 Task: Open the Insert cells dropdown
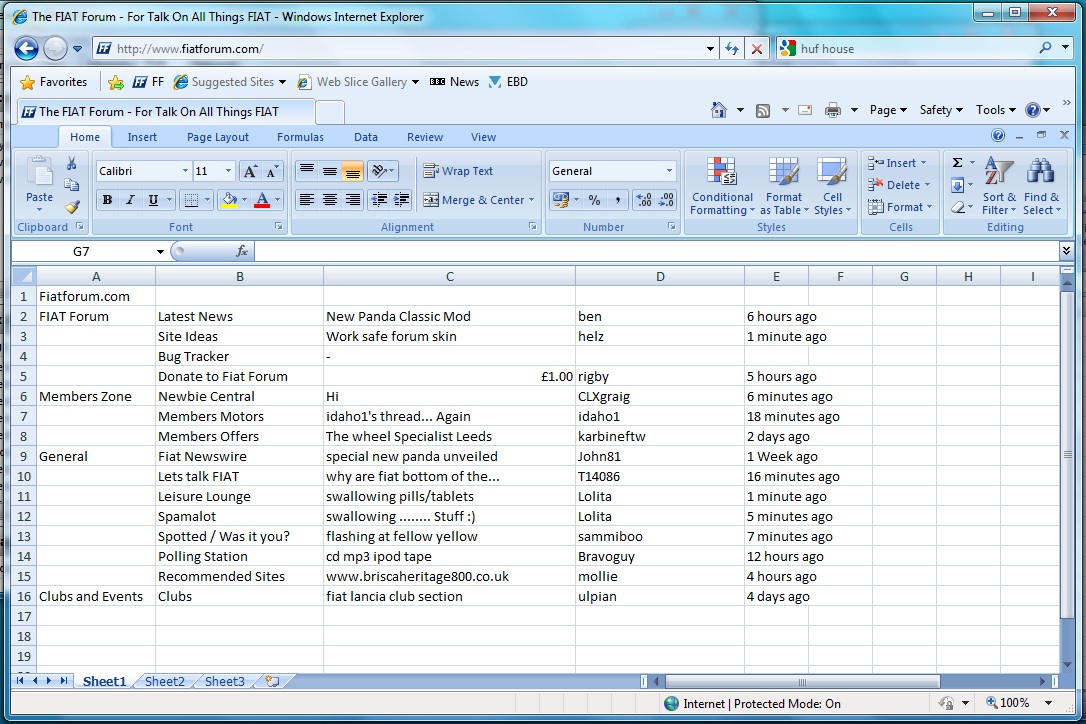898,163
